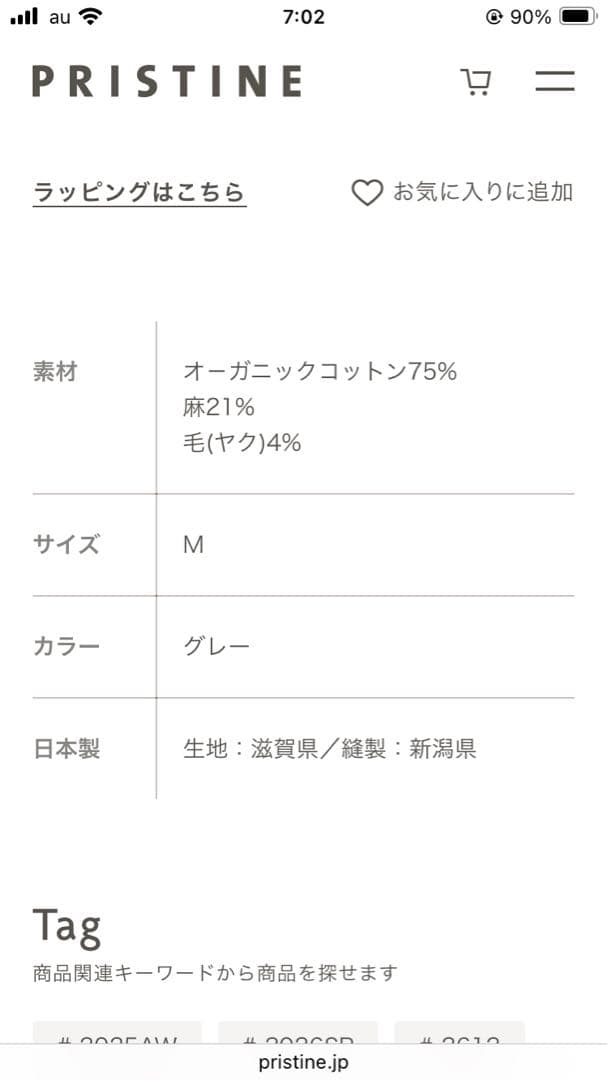Tap the pristine.jp address bar
608x1080 pixels.
pyautogui.click(x=304, y=1062)
